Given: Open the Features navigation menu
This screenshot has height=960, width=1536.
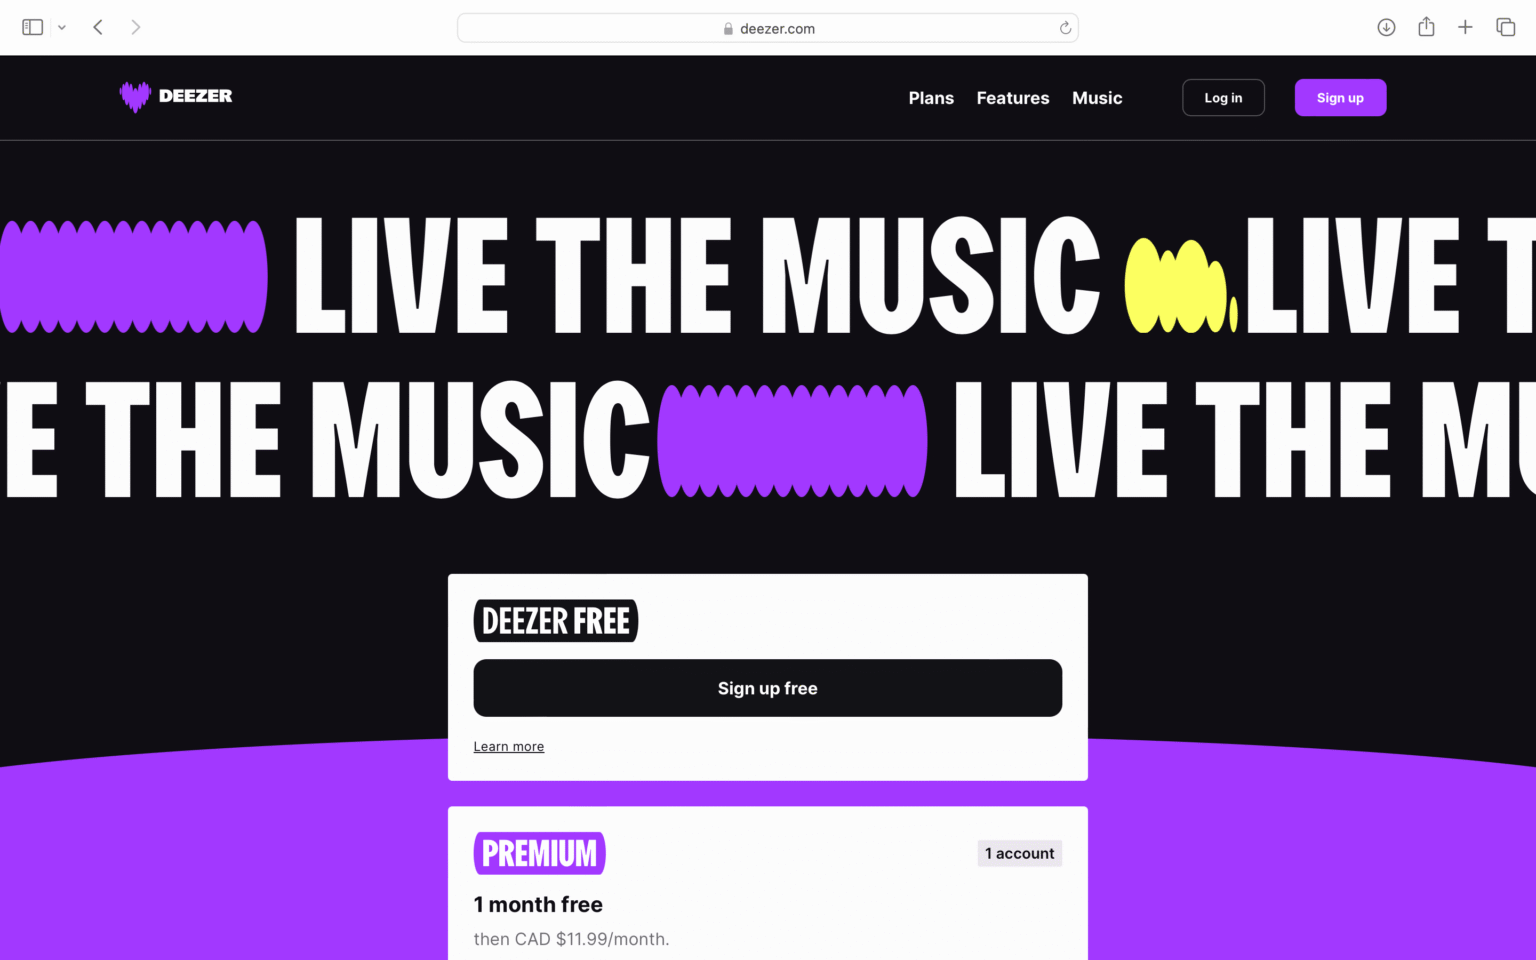Looking at the screenshot, I should pos(1013,98).
